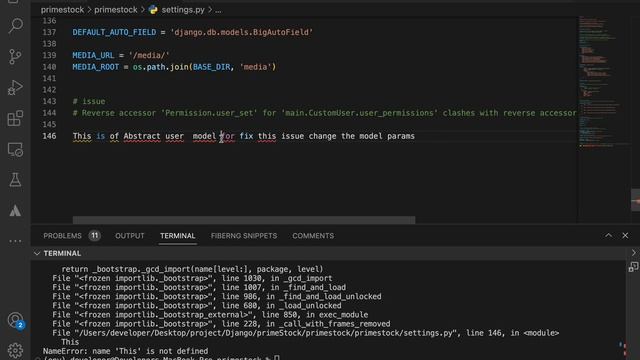The height and width of the screenshot is (360, 640).
Task: Switch to the OUTPUT tab
Action: coord(129,236)
